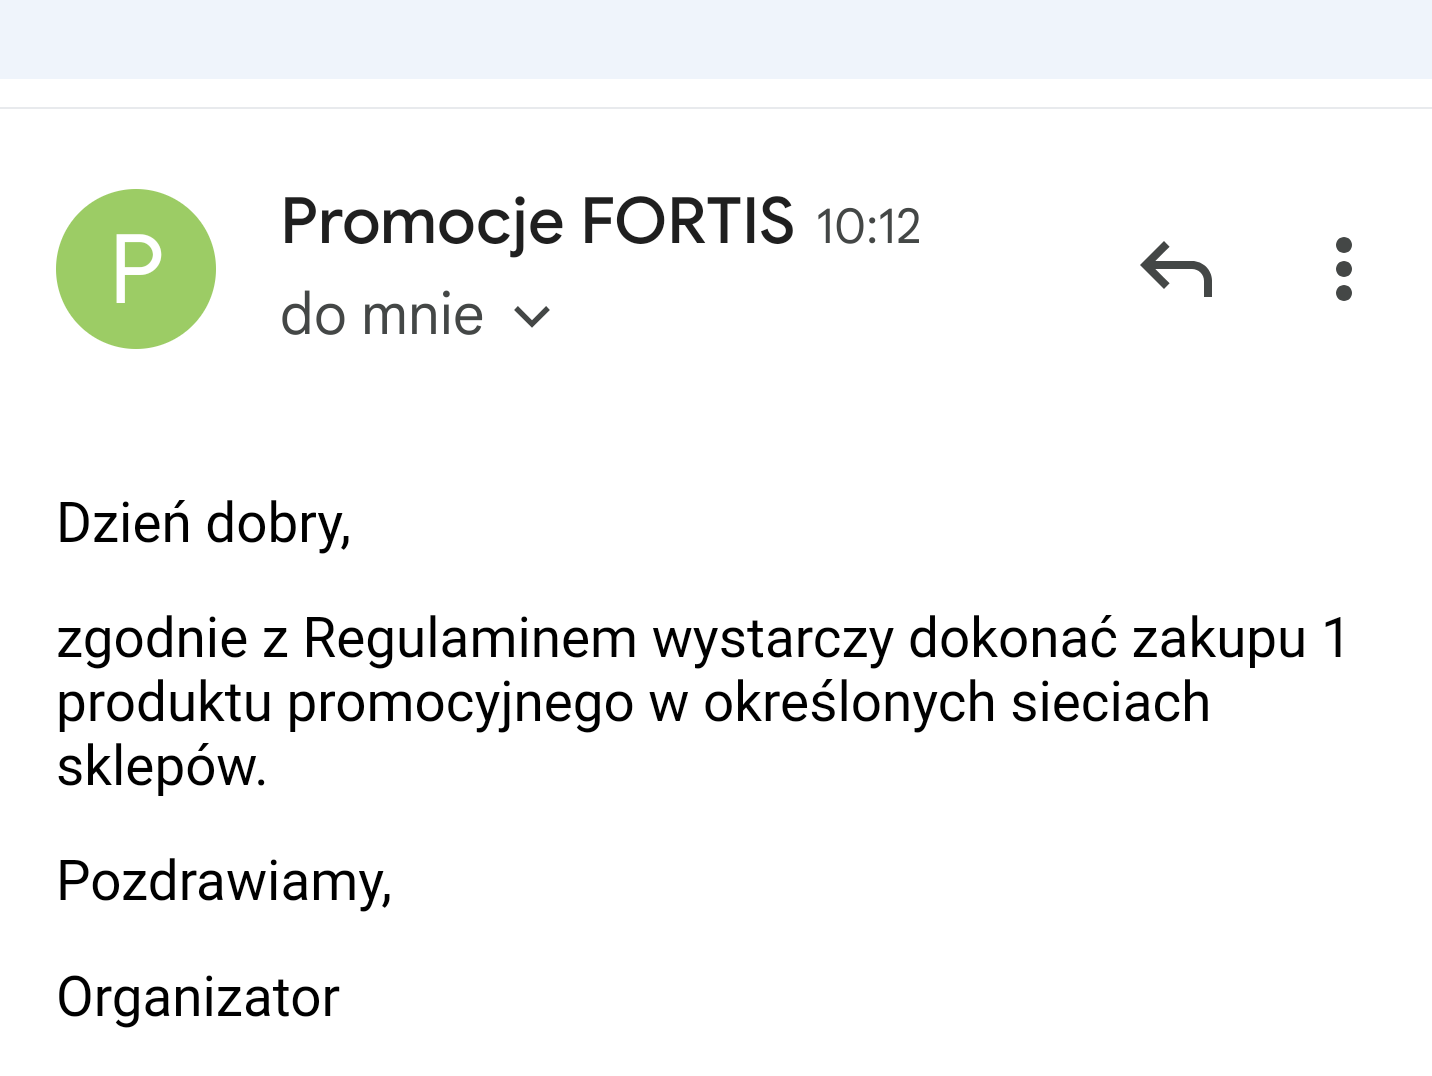The image size is (1432, 1076).
Task: Reply to the email using the arrow icon
Action: pyautogui.click(x=1176, y=269)
